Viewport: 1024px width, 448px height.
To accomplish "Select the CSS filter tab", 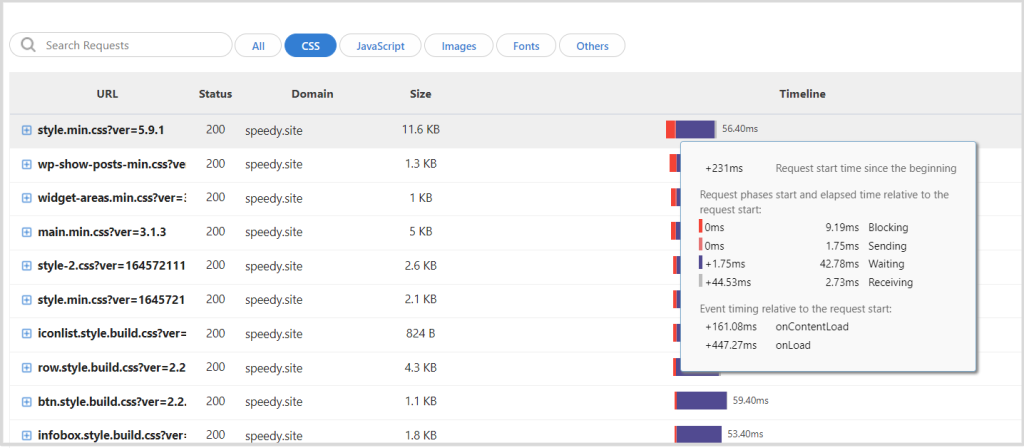I will click(310, 46).
